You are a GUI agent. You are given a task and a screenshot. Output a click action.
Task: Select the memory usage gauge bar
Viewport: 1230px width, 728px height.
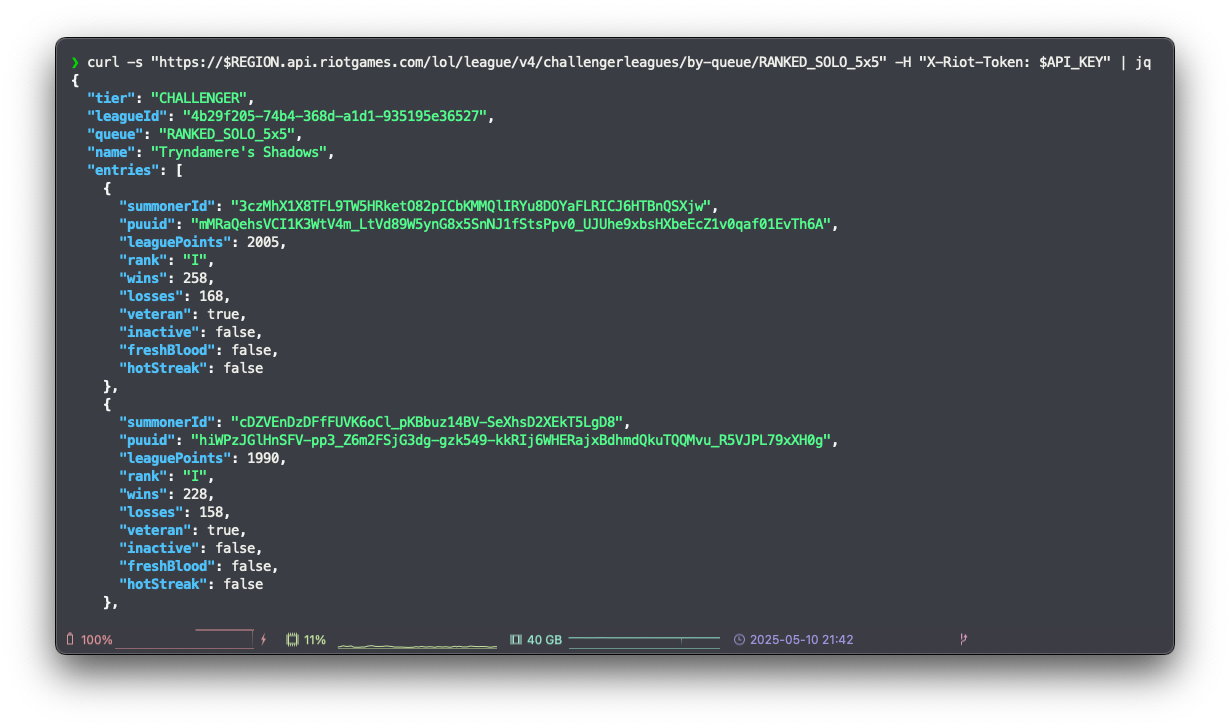[x=644, y=640]
